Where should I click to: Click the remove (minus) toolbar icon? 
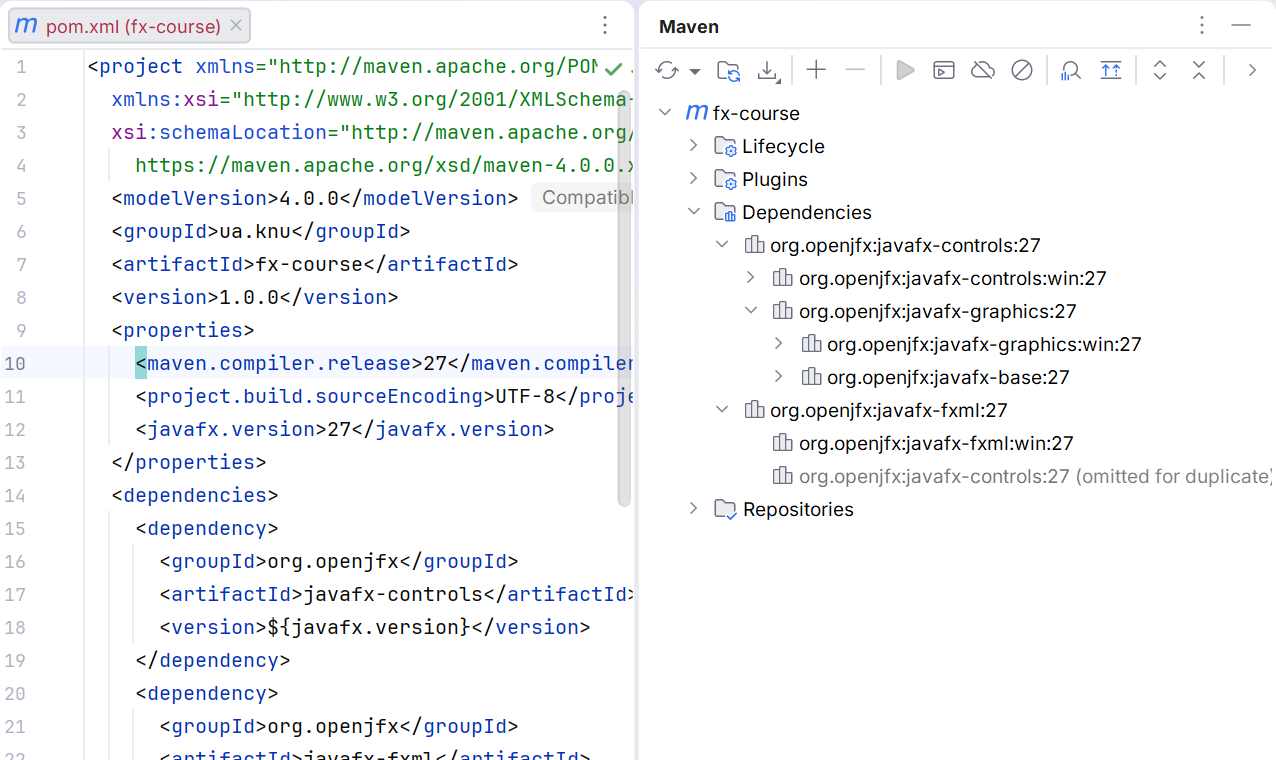point(854,70)
